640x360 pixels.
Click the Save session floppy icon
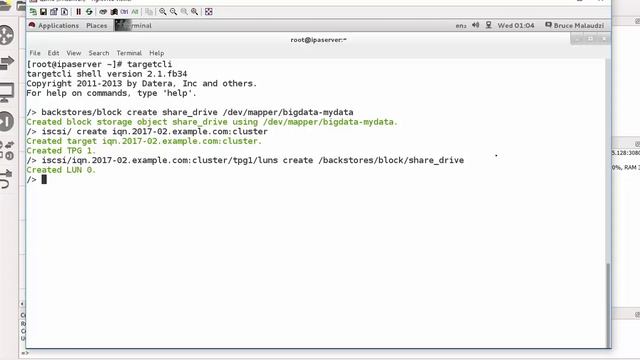(x=43, y=12)
